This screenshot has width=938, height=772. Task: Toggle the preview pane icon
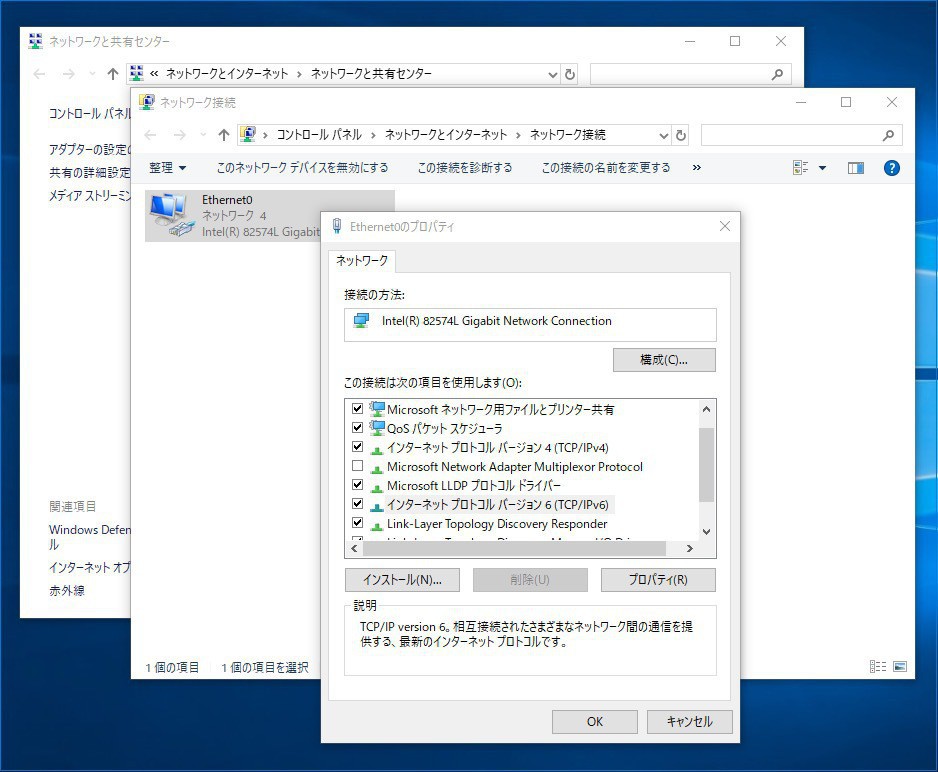[x=855, y=168]
